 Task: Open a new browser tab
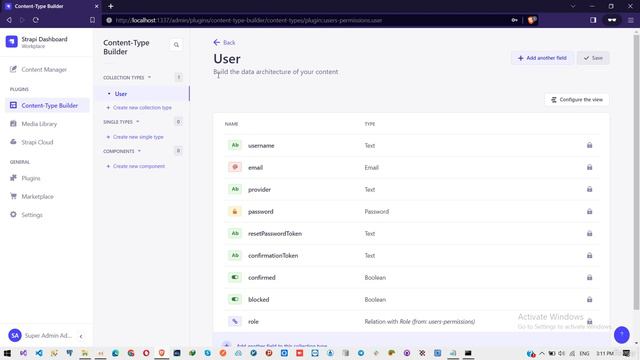tap(111, 6)
